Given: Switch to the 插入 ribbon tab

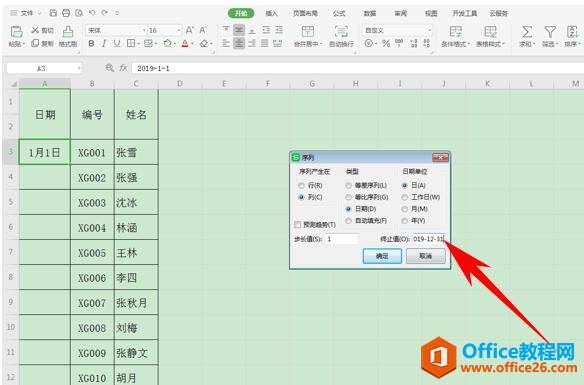Looking at the screenshot, I should (272, 13).
